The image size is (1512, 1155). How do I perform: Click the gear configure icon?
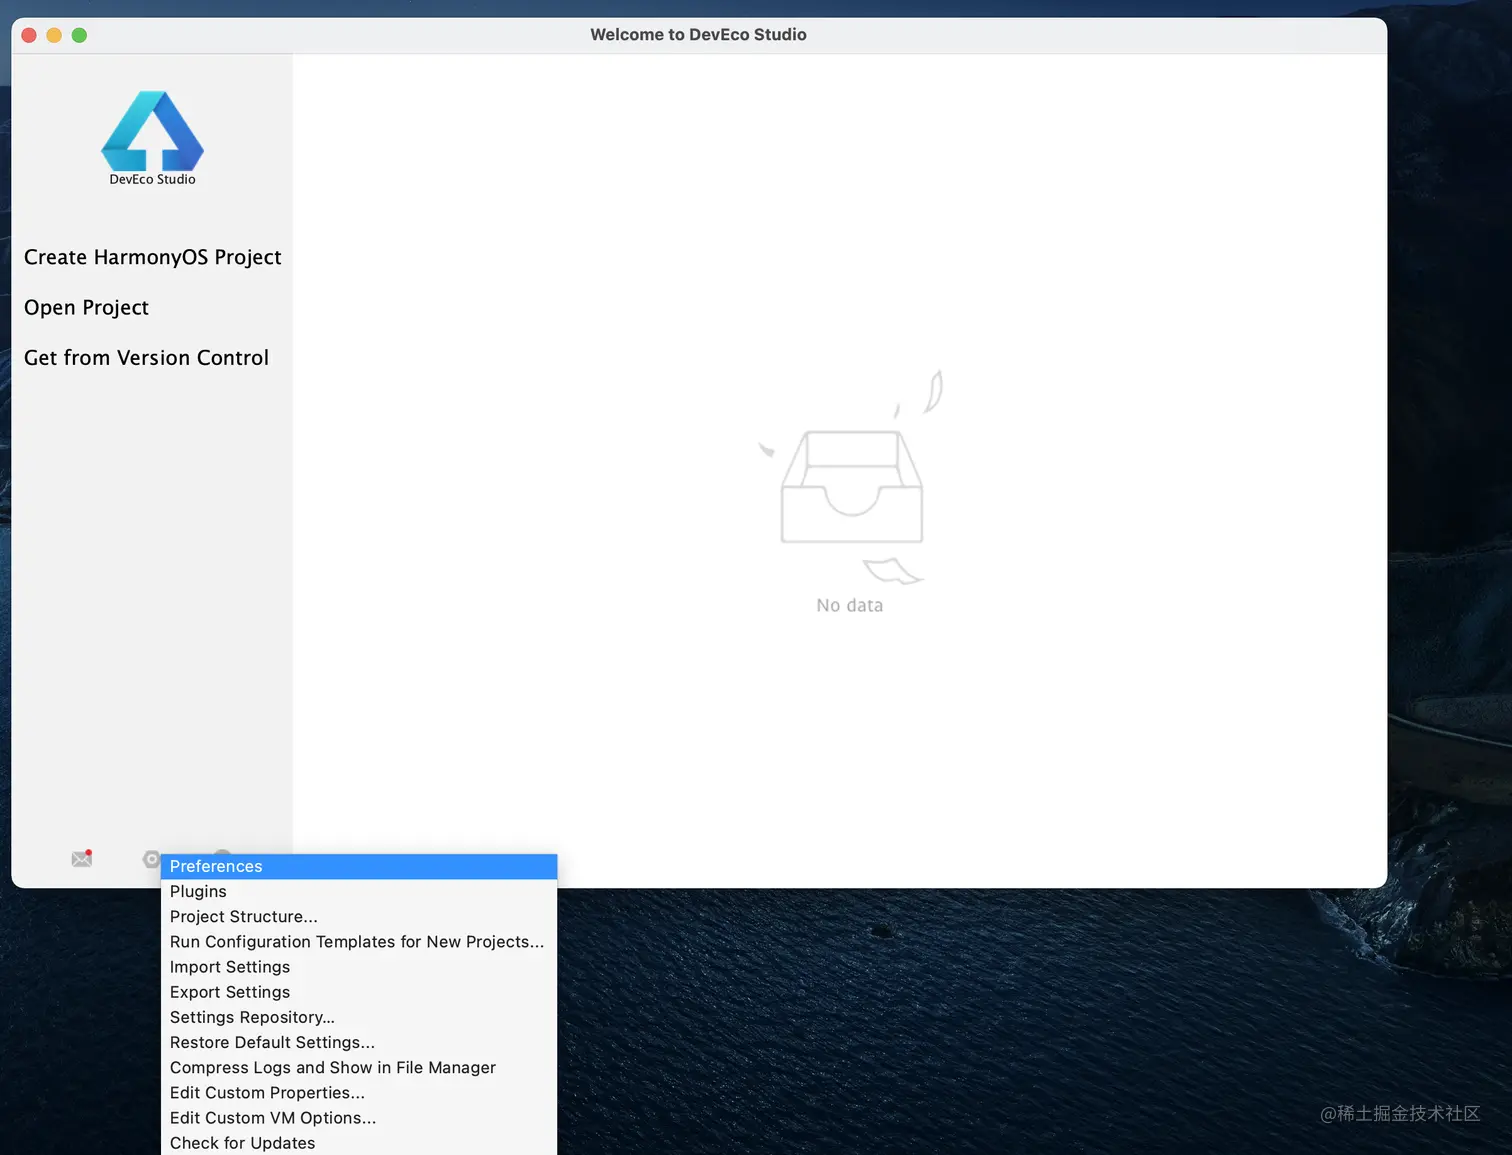pyautogui.click(x=152, y=859)
